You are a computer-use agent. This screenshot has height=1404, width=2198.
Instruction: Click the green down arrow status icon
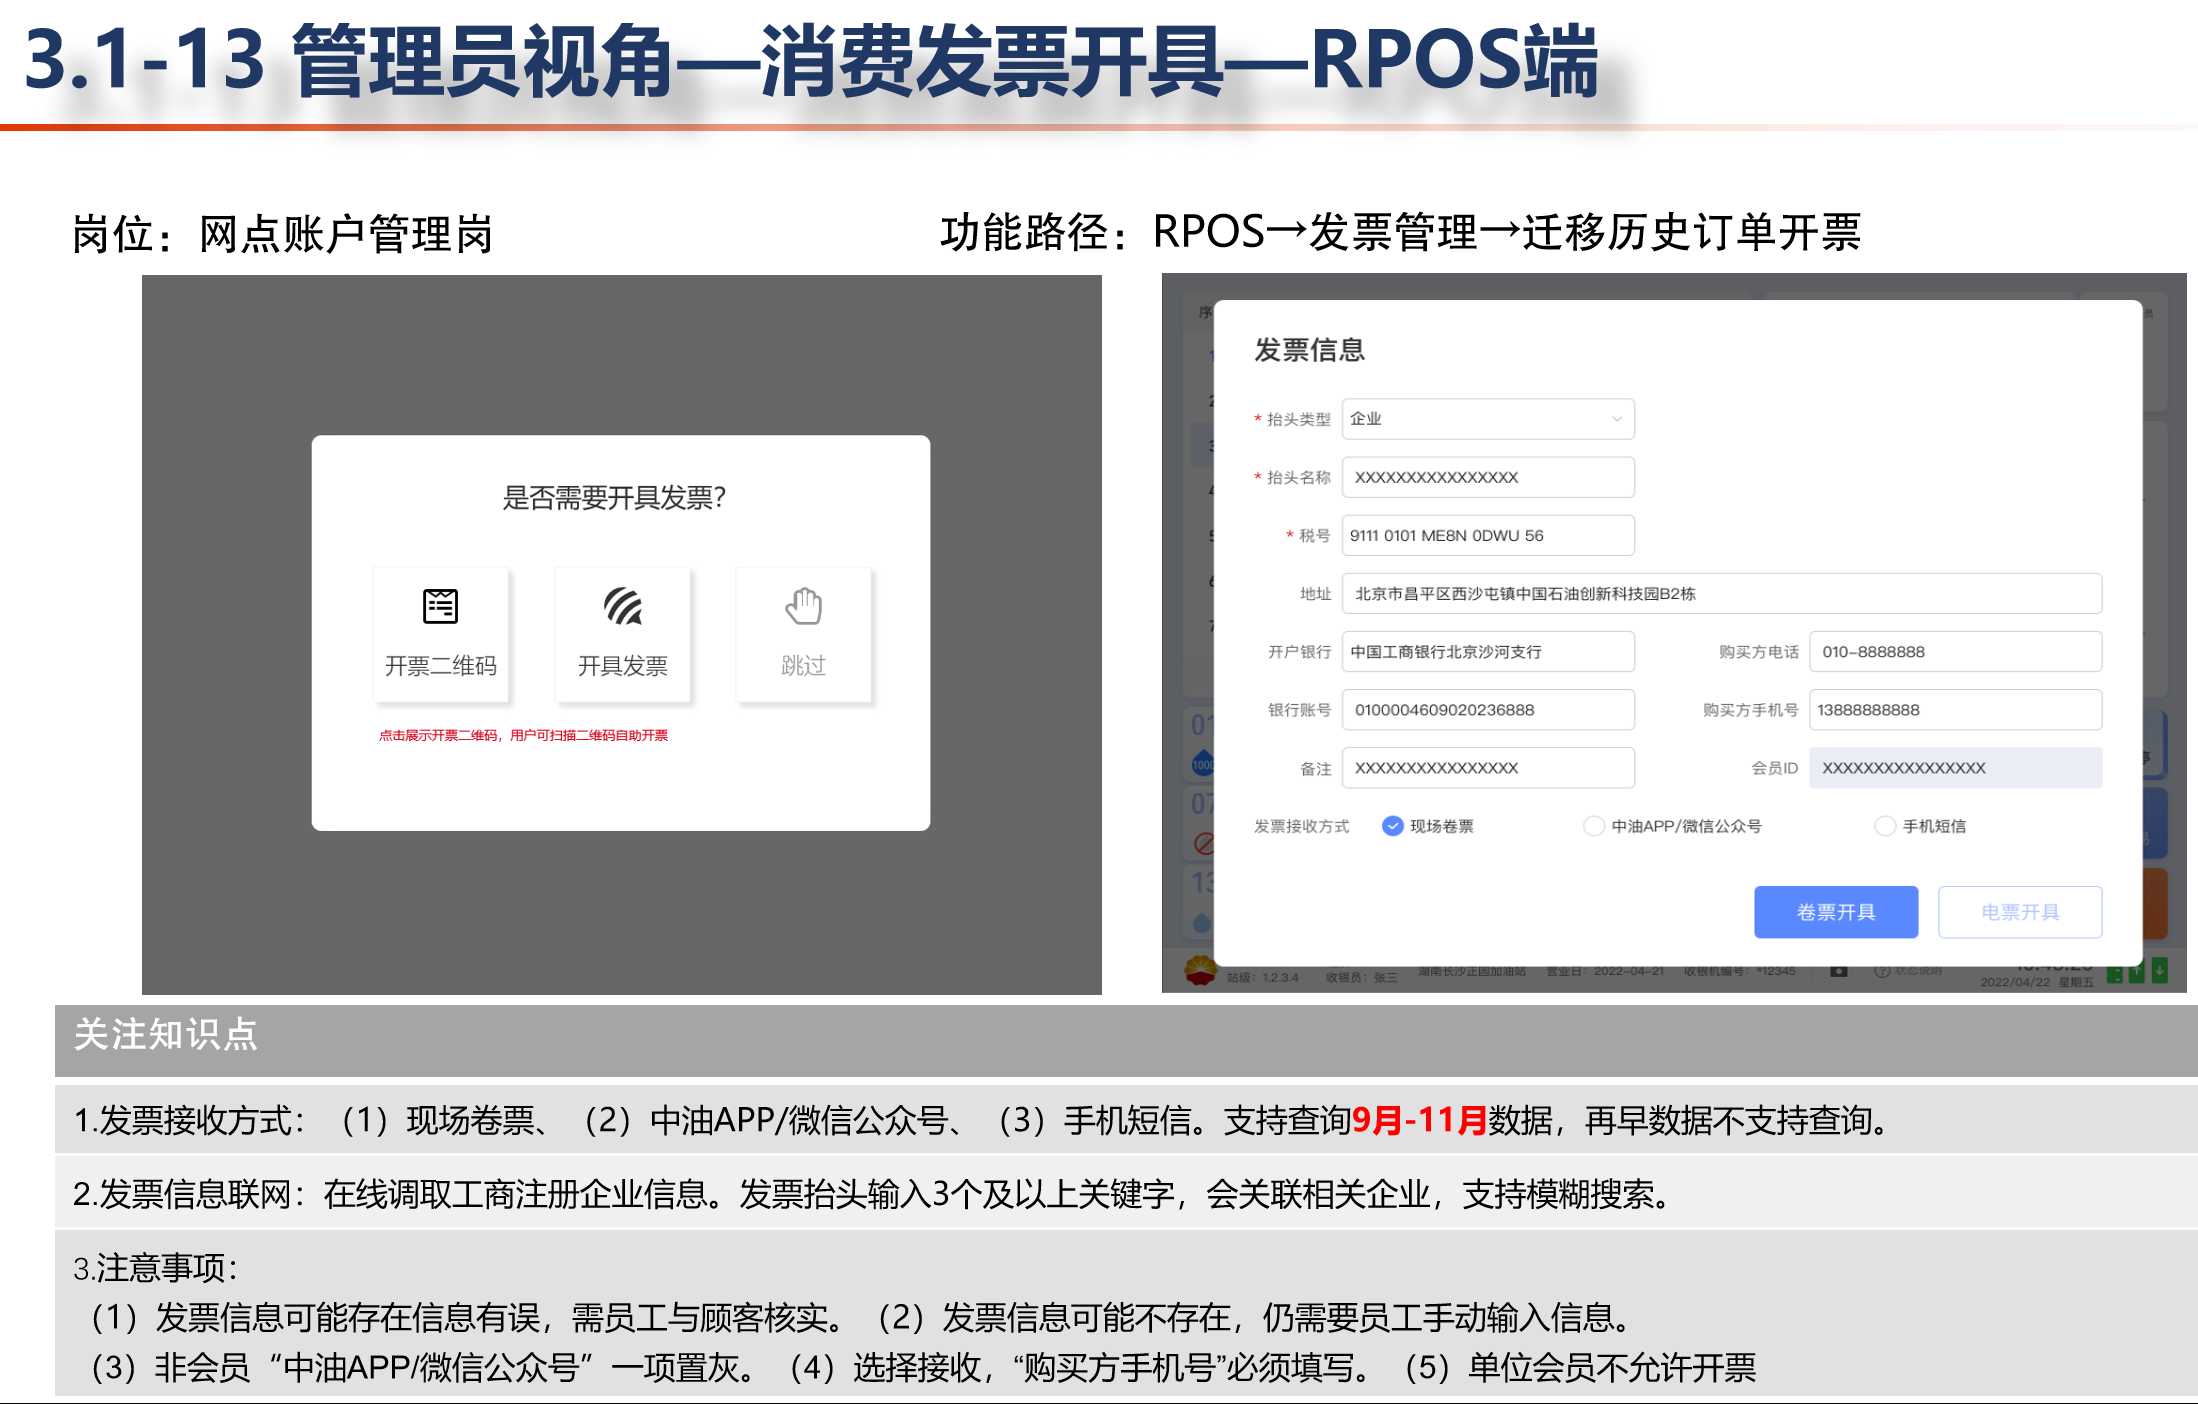click(2160, 970)
